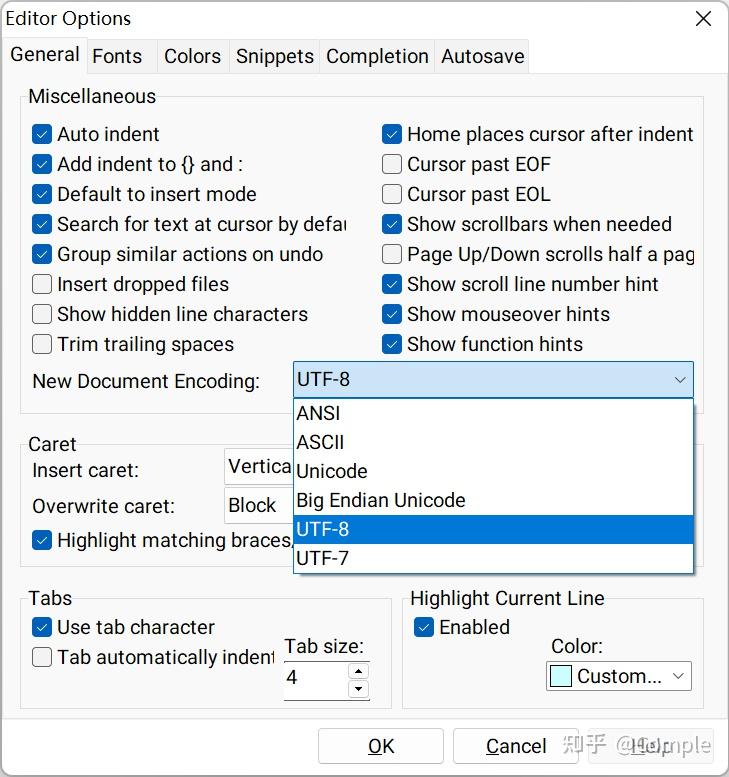Screen dimensions: 729x777
Task: Decrease tab size with down arrow
Action: coord(358,688)
